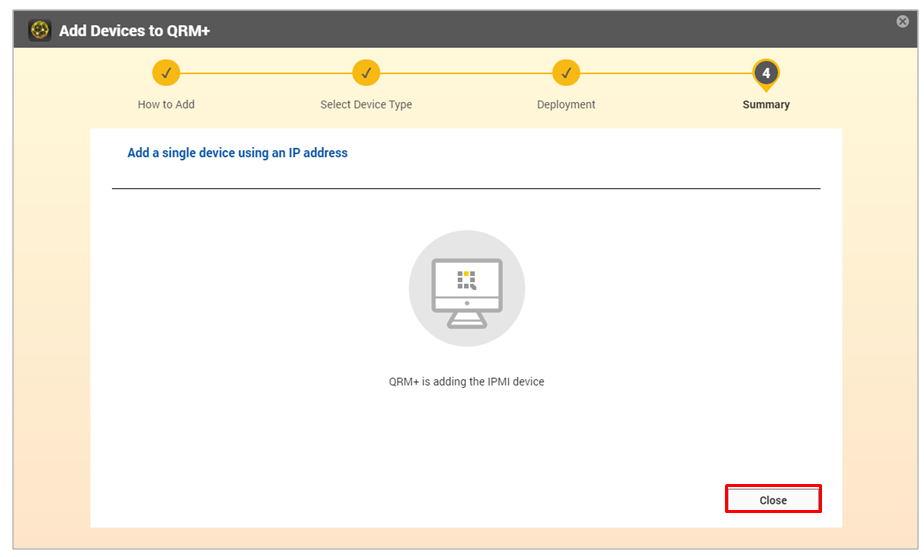Click 'Add a single device using an IP address' heading

click(237, 153)
